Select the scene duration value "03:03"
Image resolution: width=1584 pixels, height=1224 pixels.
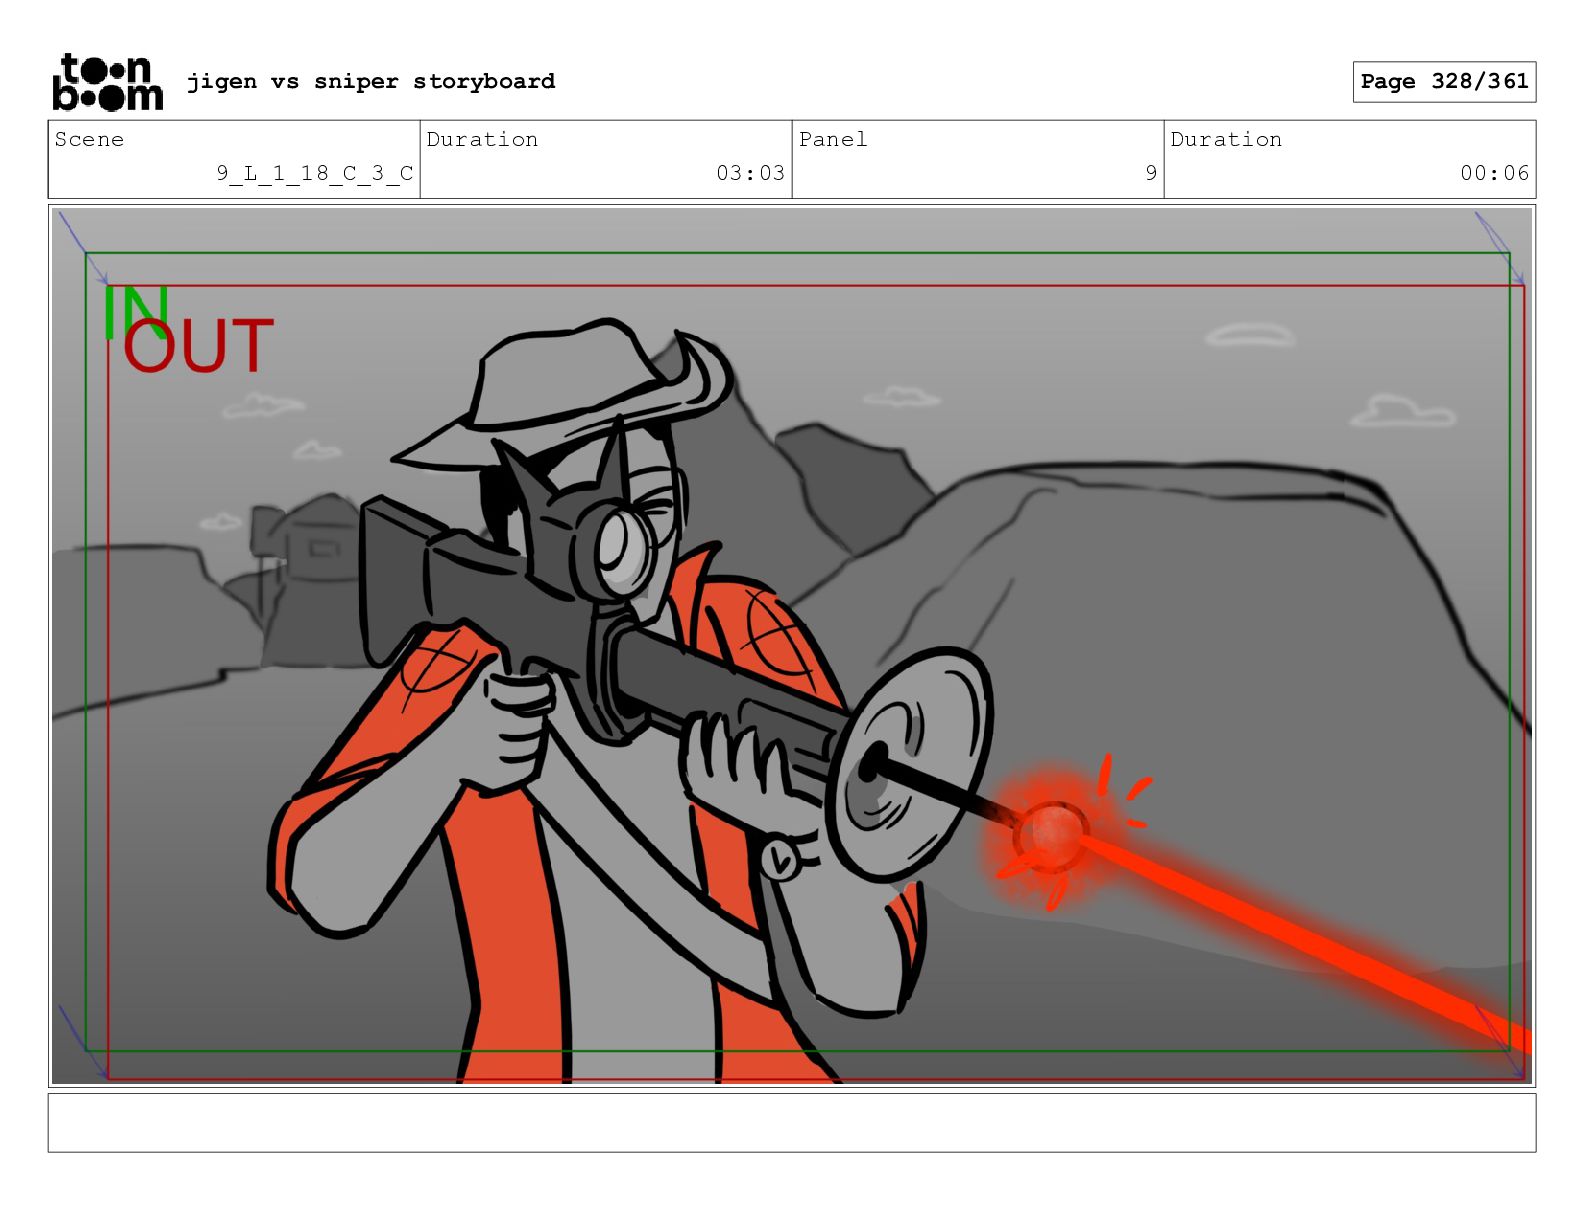(750, 173)
